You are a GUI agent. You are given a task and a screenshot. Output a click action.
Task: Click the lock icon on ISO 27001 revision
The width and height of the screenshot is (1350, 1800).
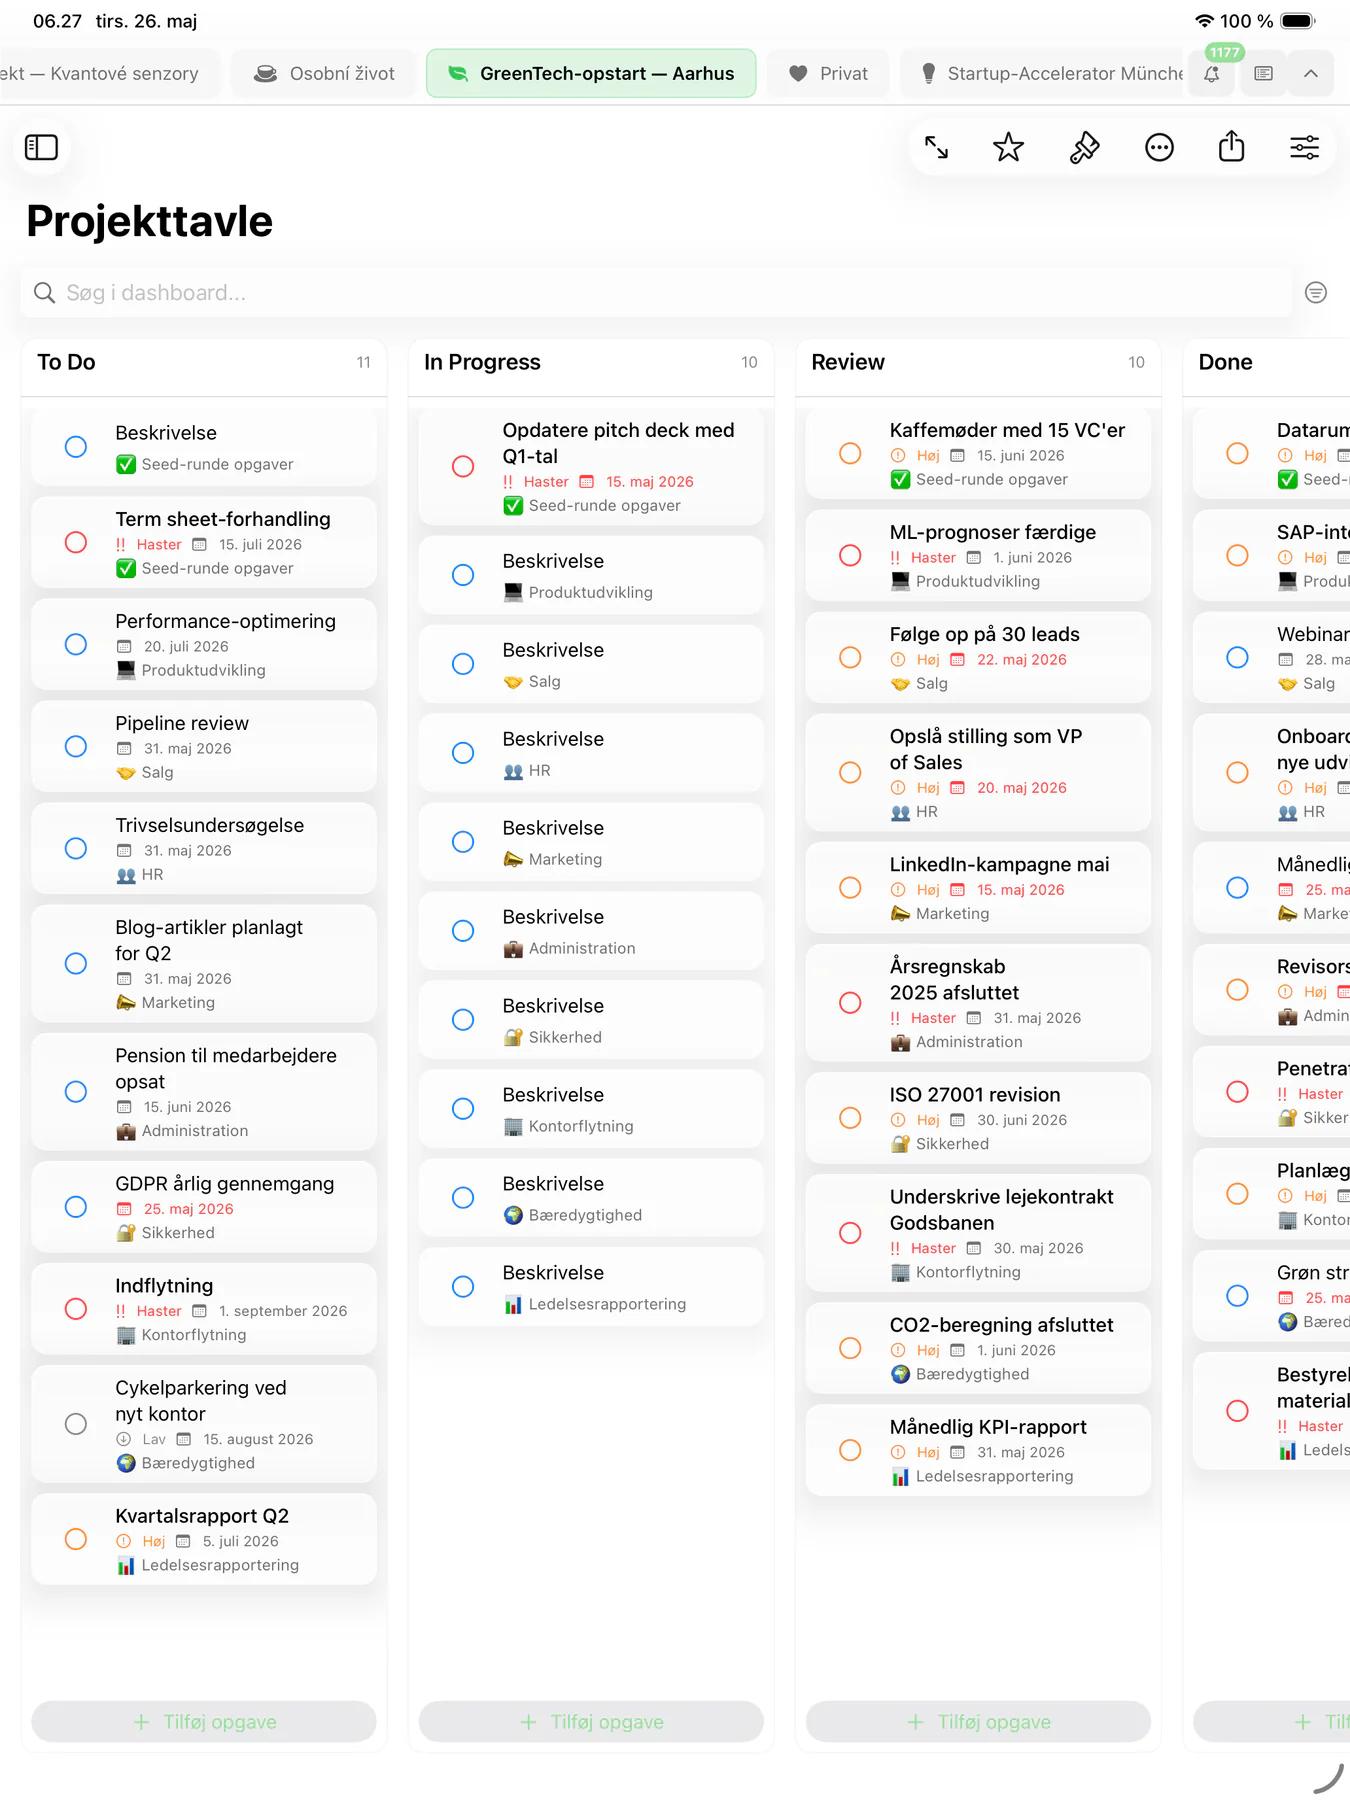click(900, 1144)
